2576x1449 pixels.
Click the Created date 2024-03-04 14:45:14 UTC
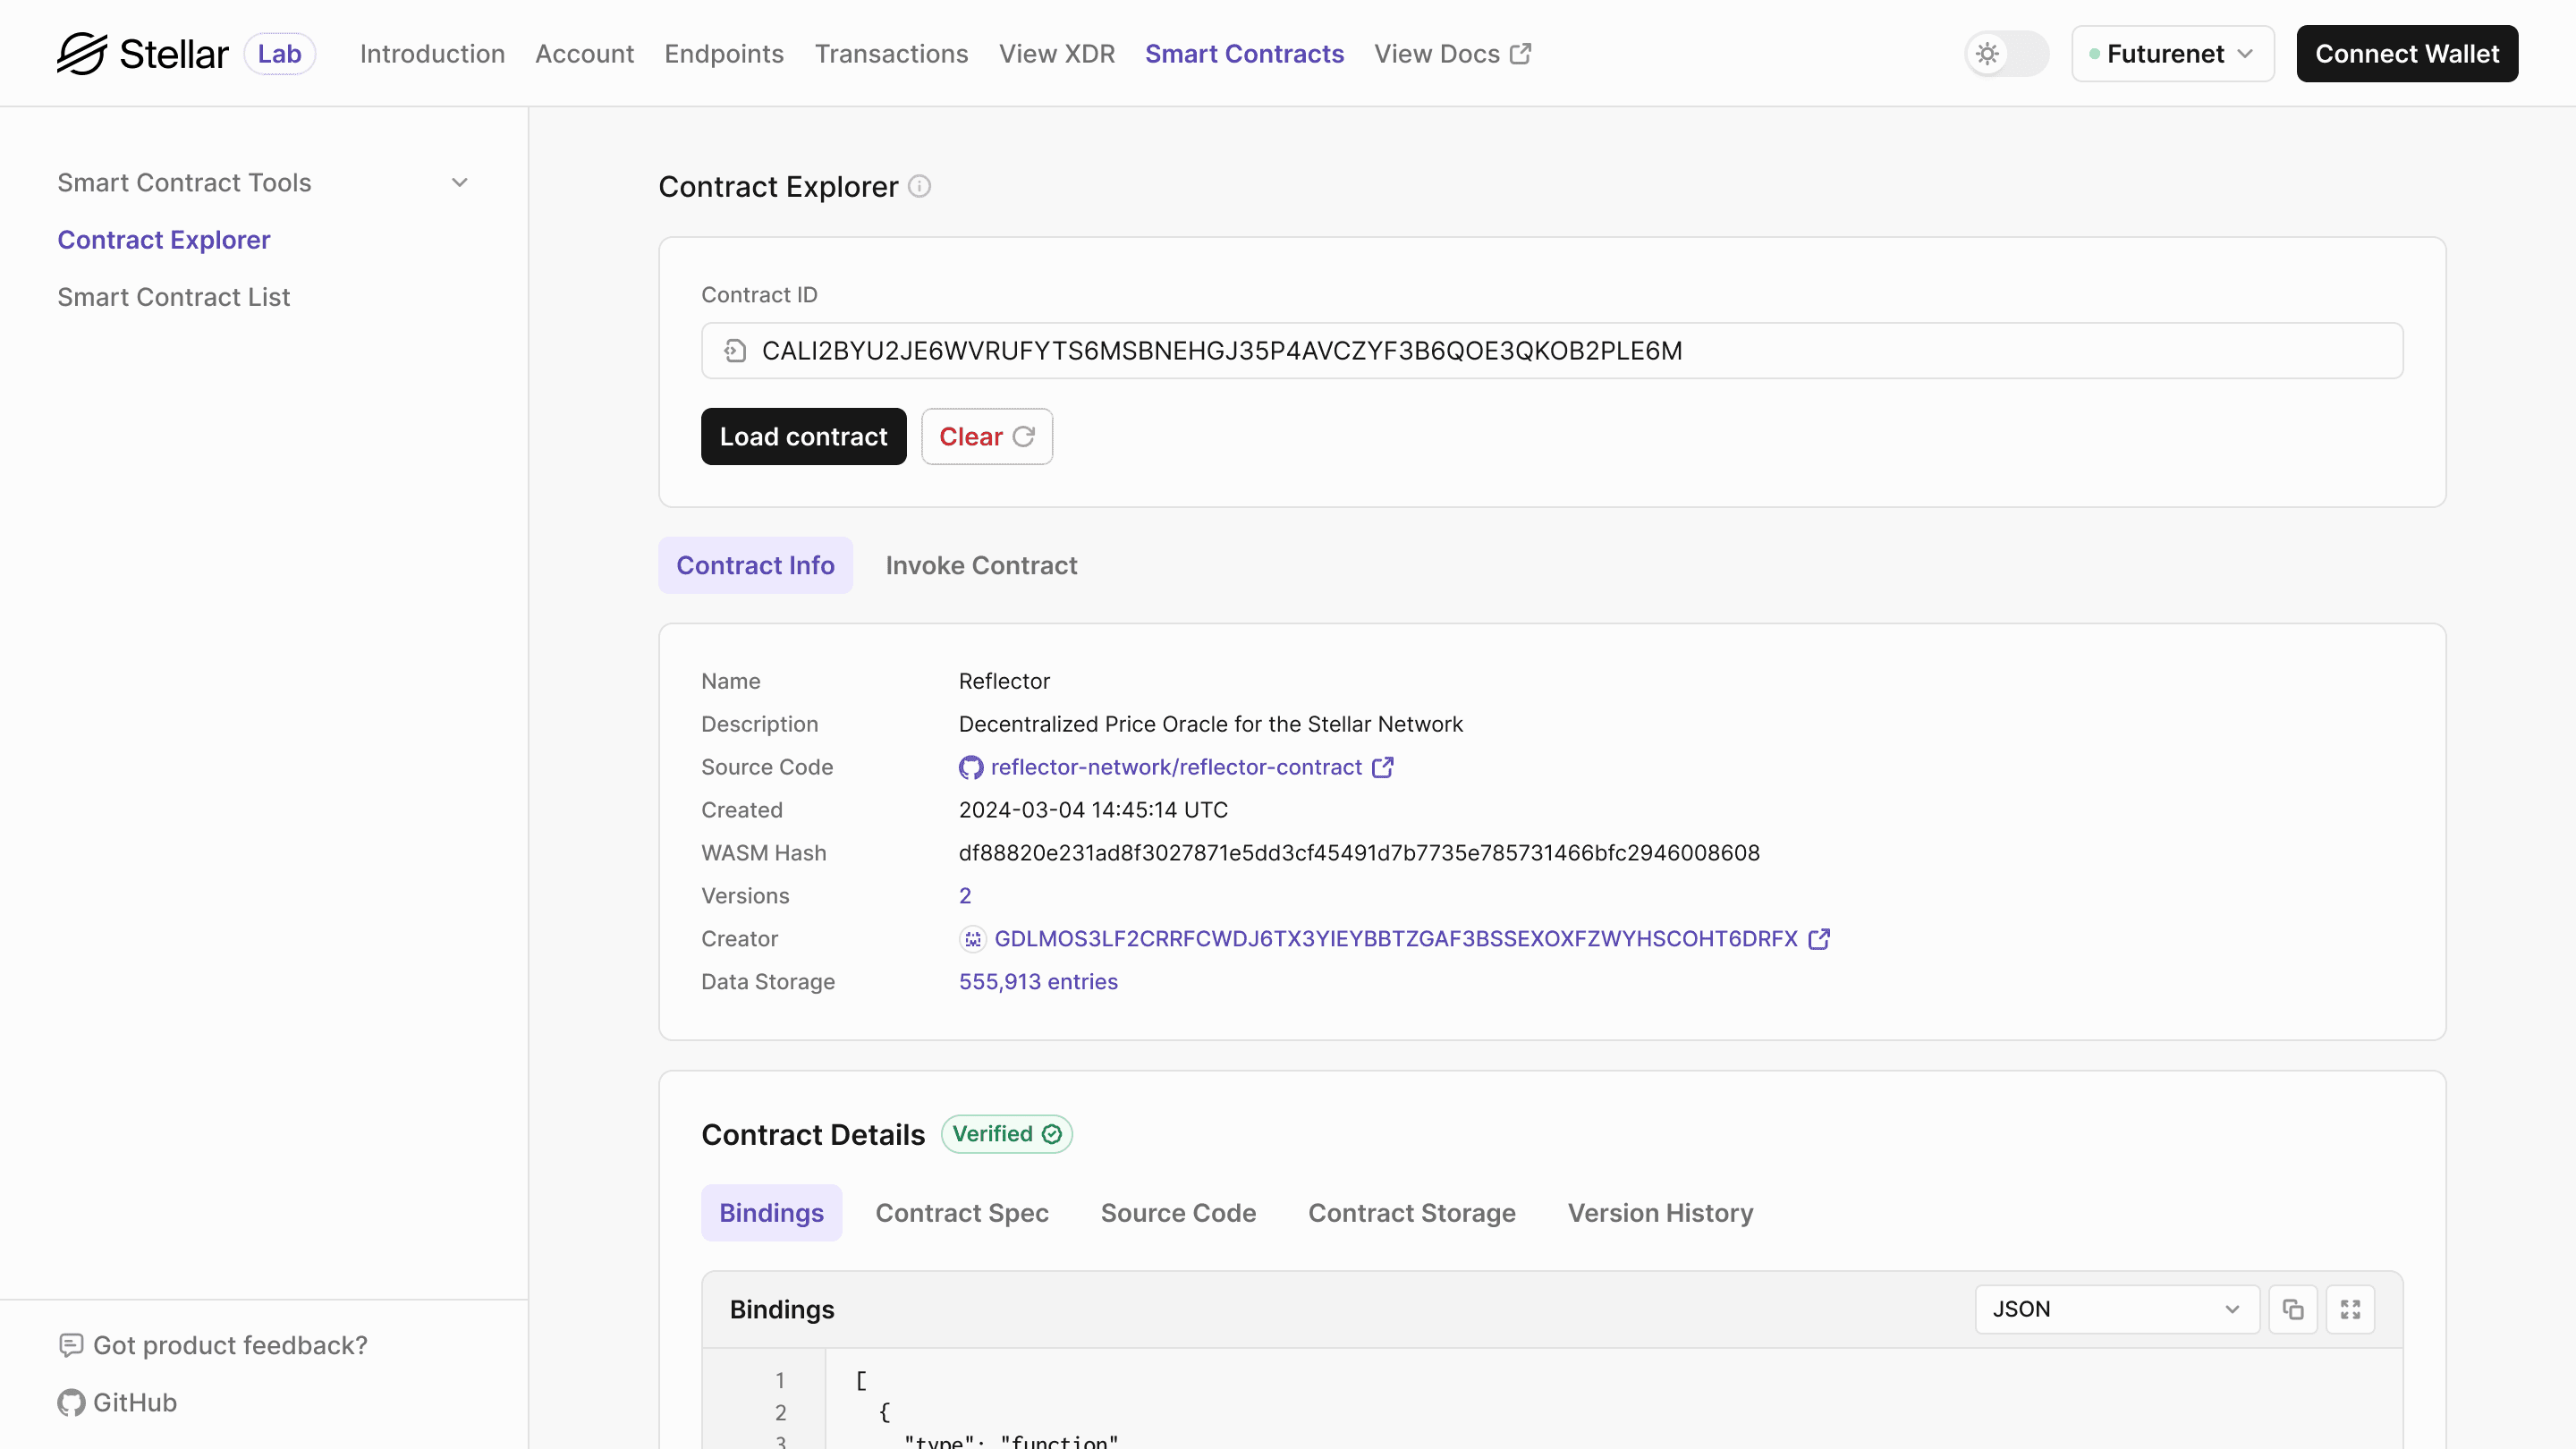[x=1093, y=810]
